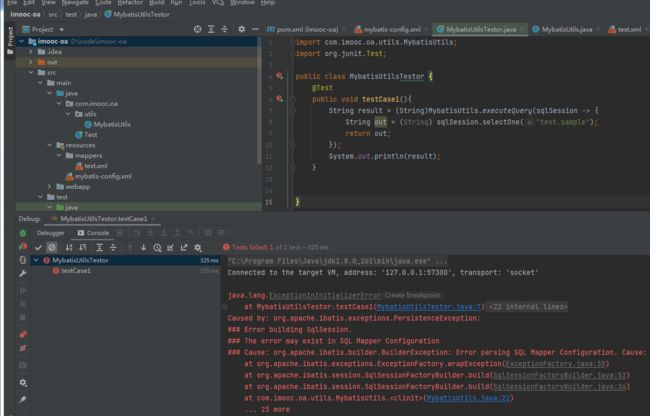Toggle alphabetical sorting of test results

click(69, 247)
